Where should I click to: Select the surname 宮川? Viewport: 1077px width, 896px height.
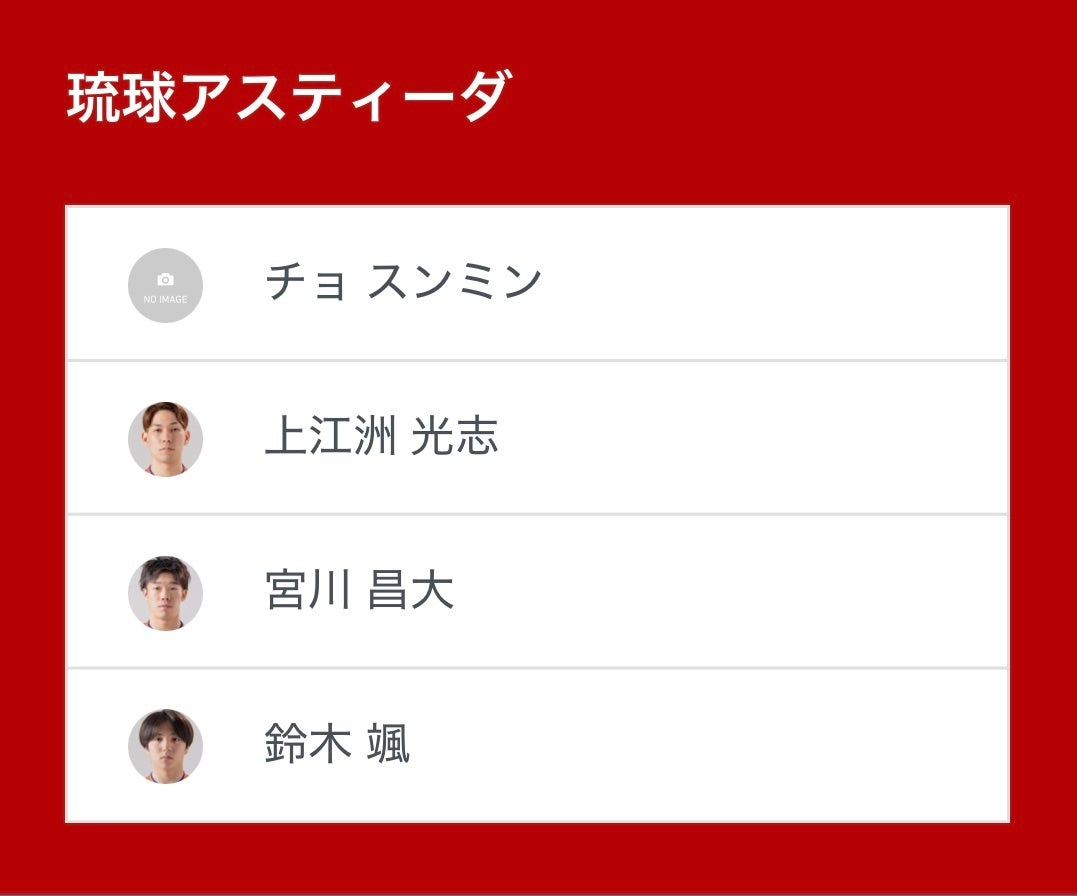tap(308, 591)
